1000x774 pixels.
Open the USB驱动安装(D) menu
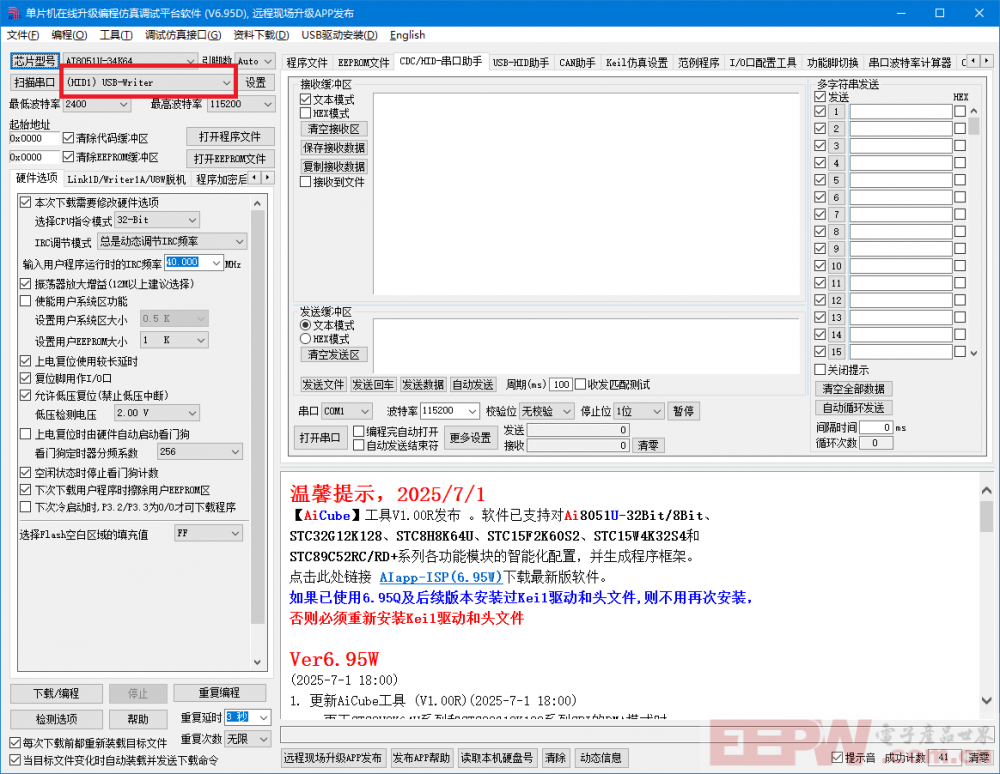click(339, 35)
